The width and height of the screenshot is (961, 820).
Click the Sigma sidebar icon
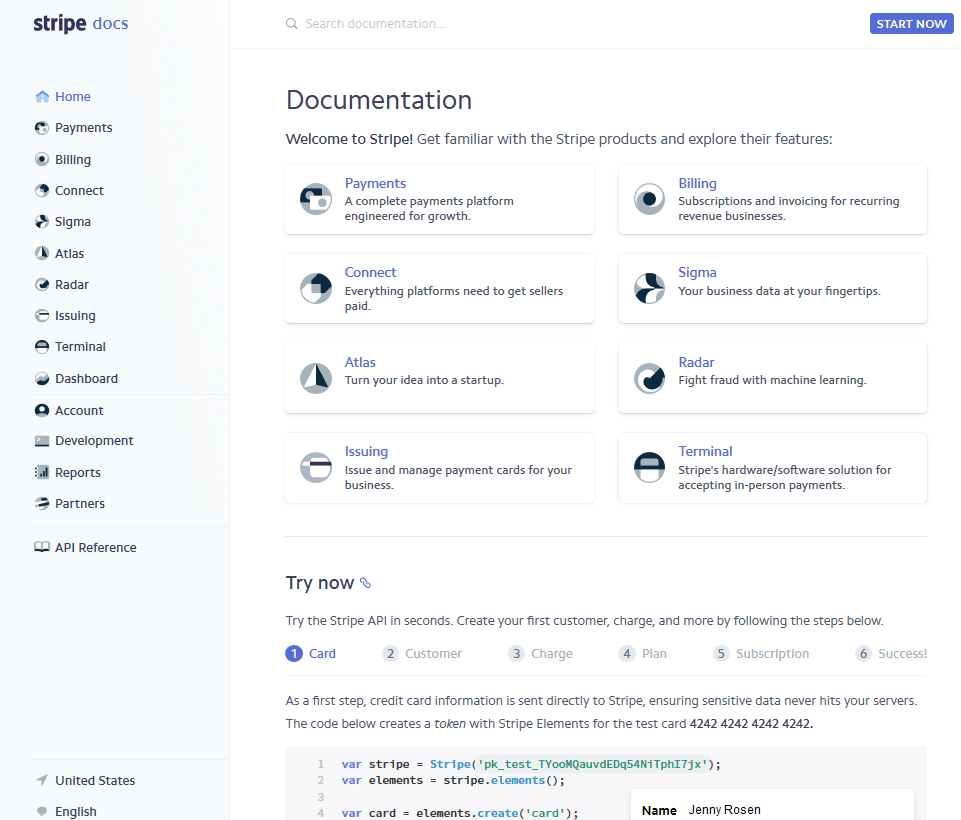coord(40,221)
